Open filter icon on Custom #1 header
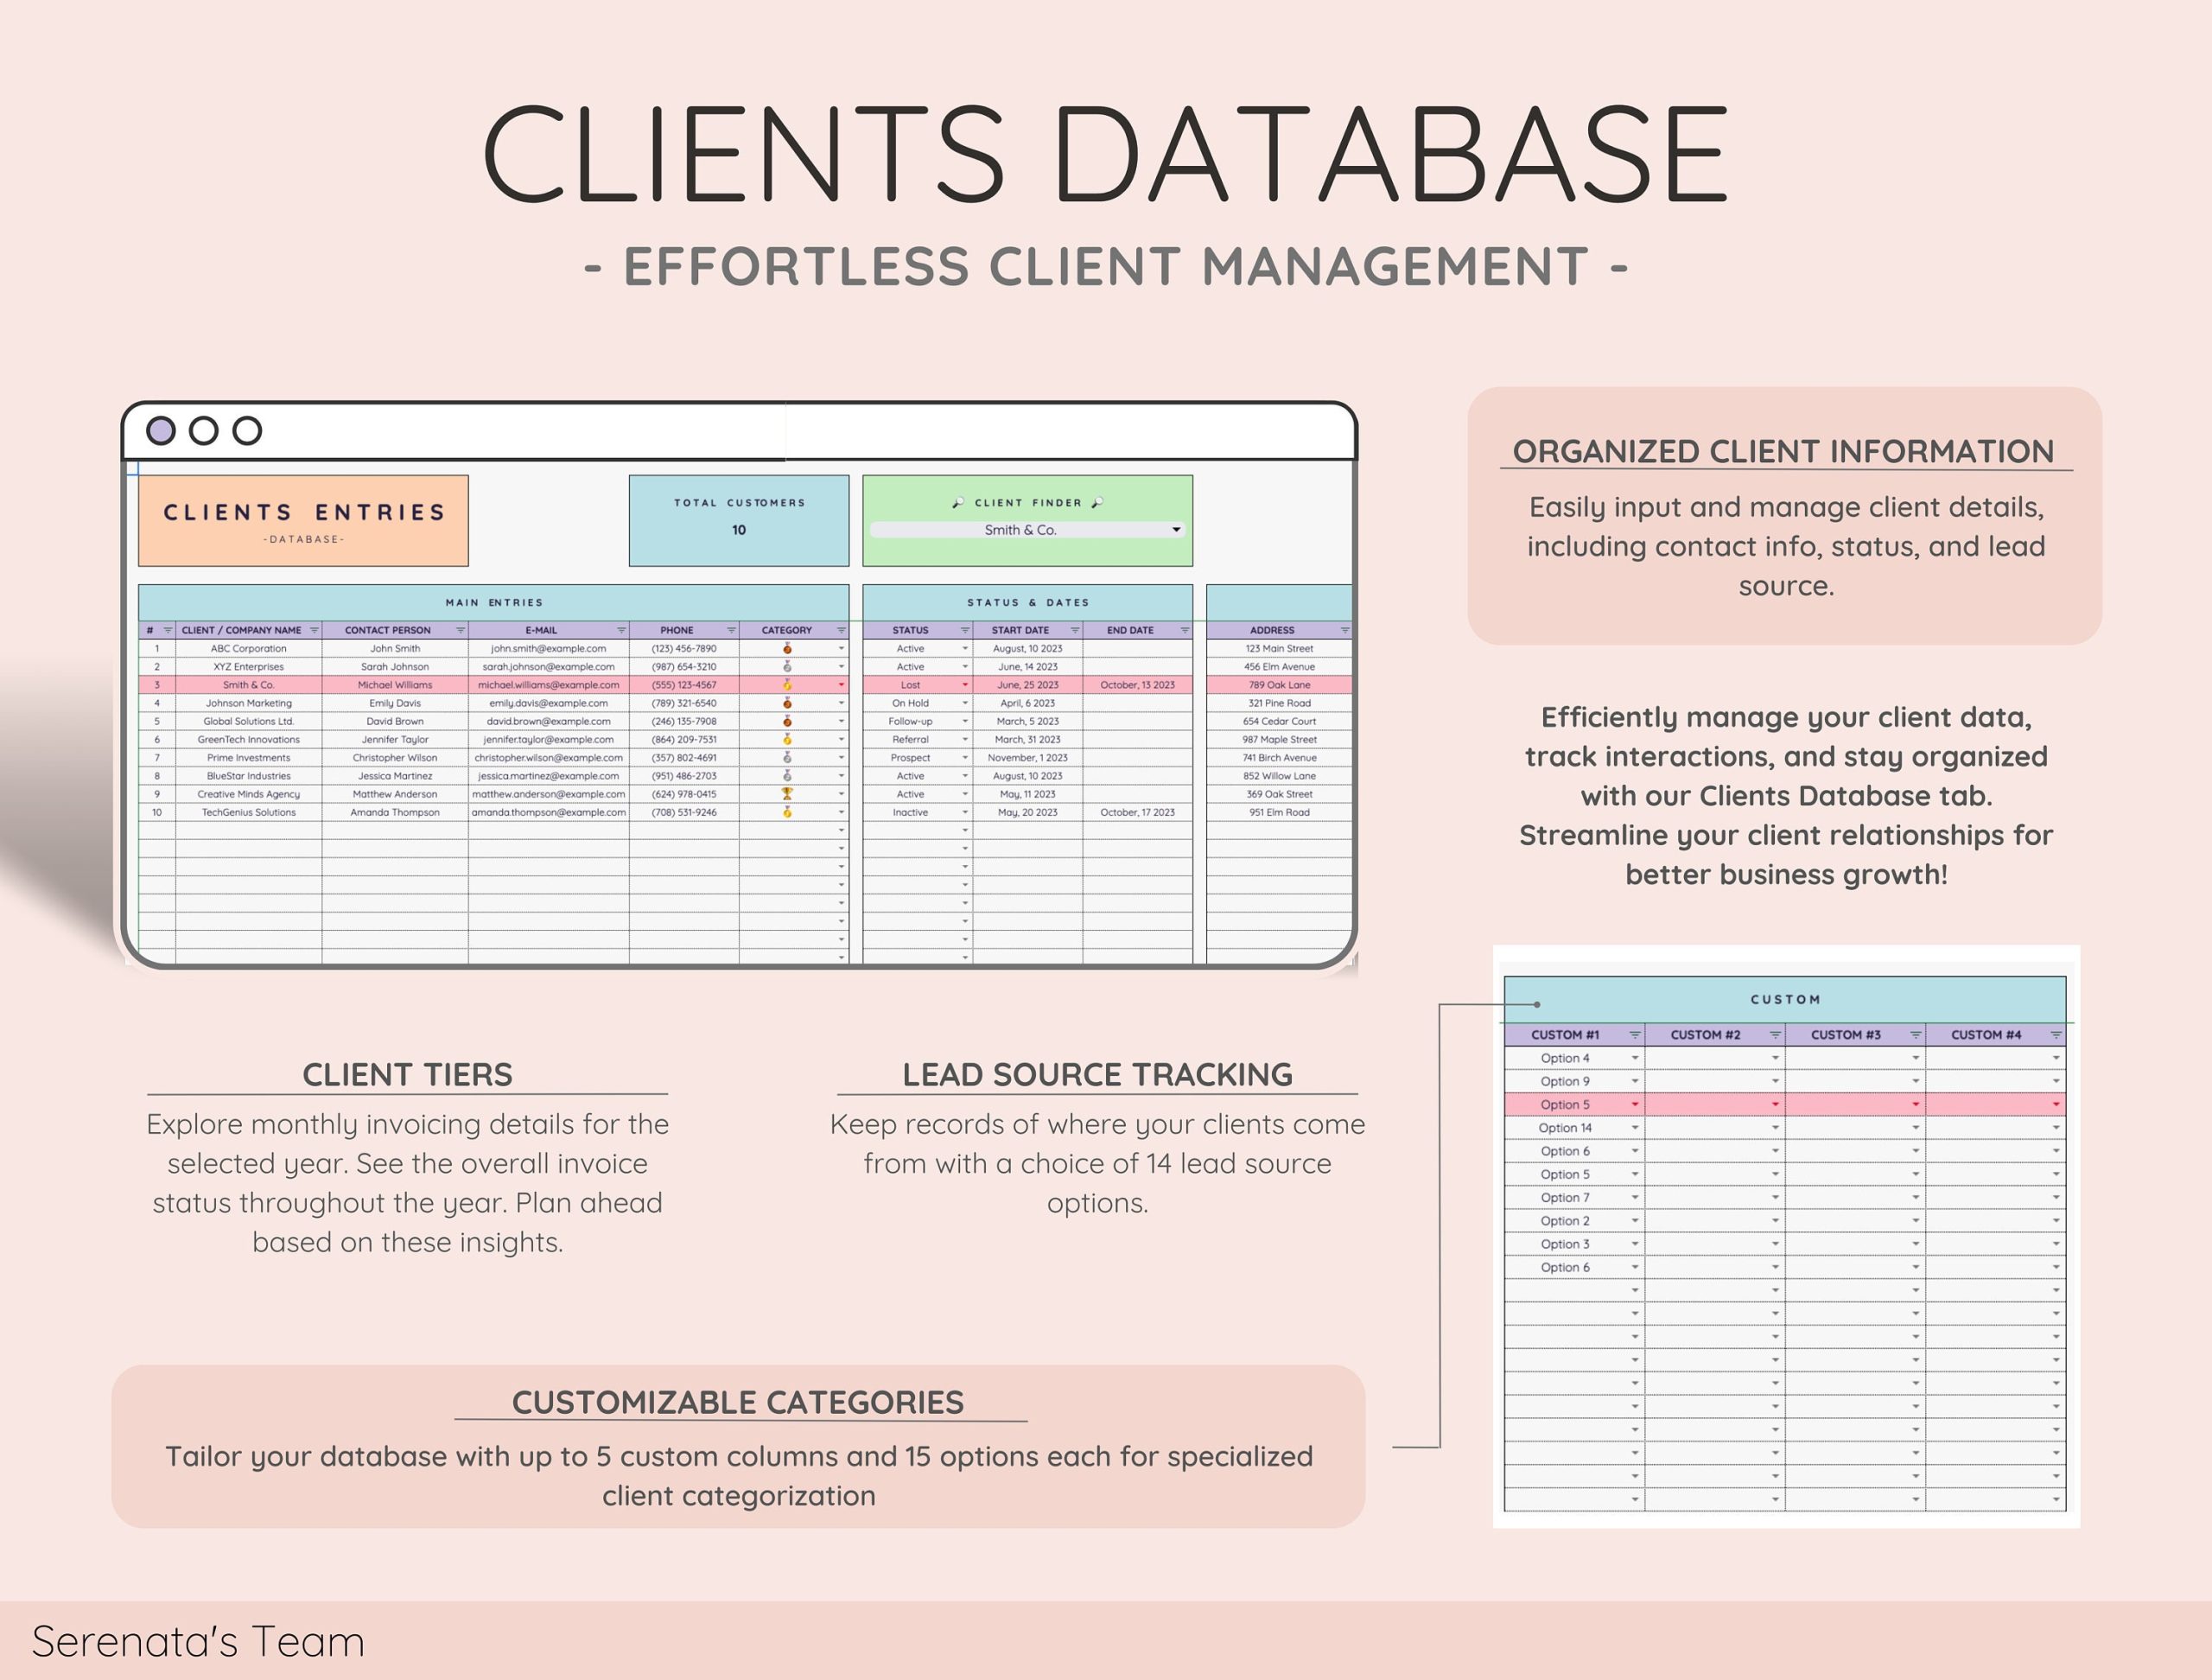 pyautogui.click(x=1635, y=1035)
